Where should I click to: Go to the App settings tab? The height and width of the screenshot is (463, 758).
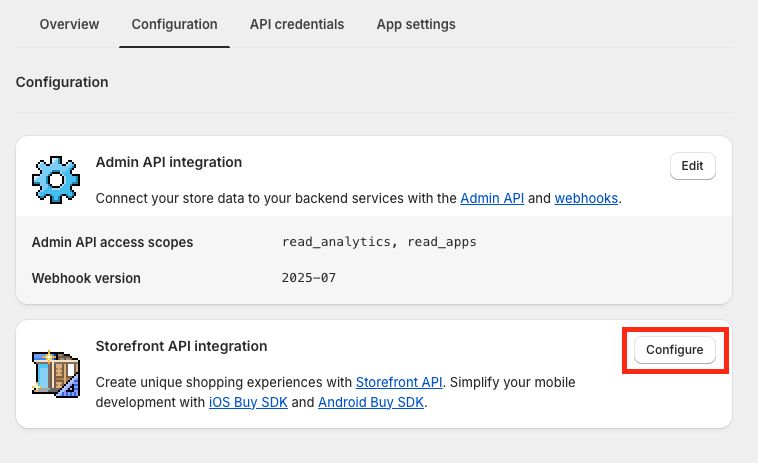point(416,24)
